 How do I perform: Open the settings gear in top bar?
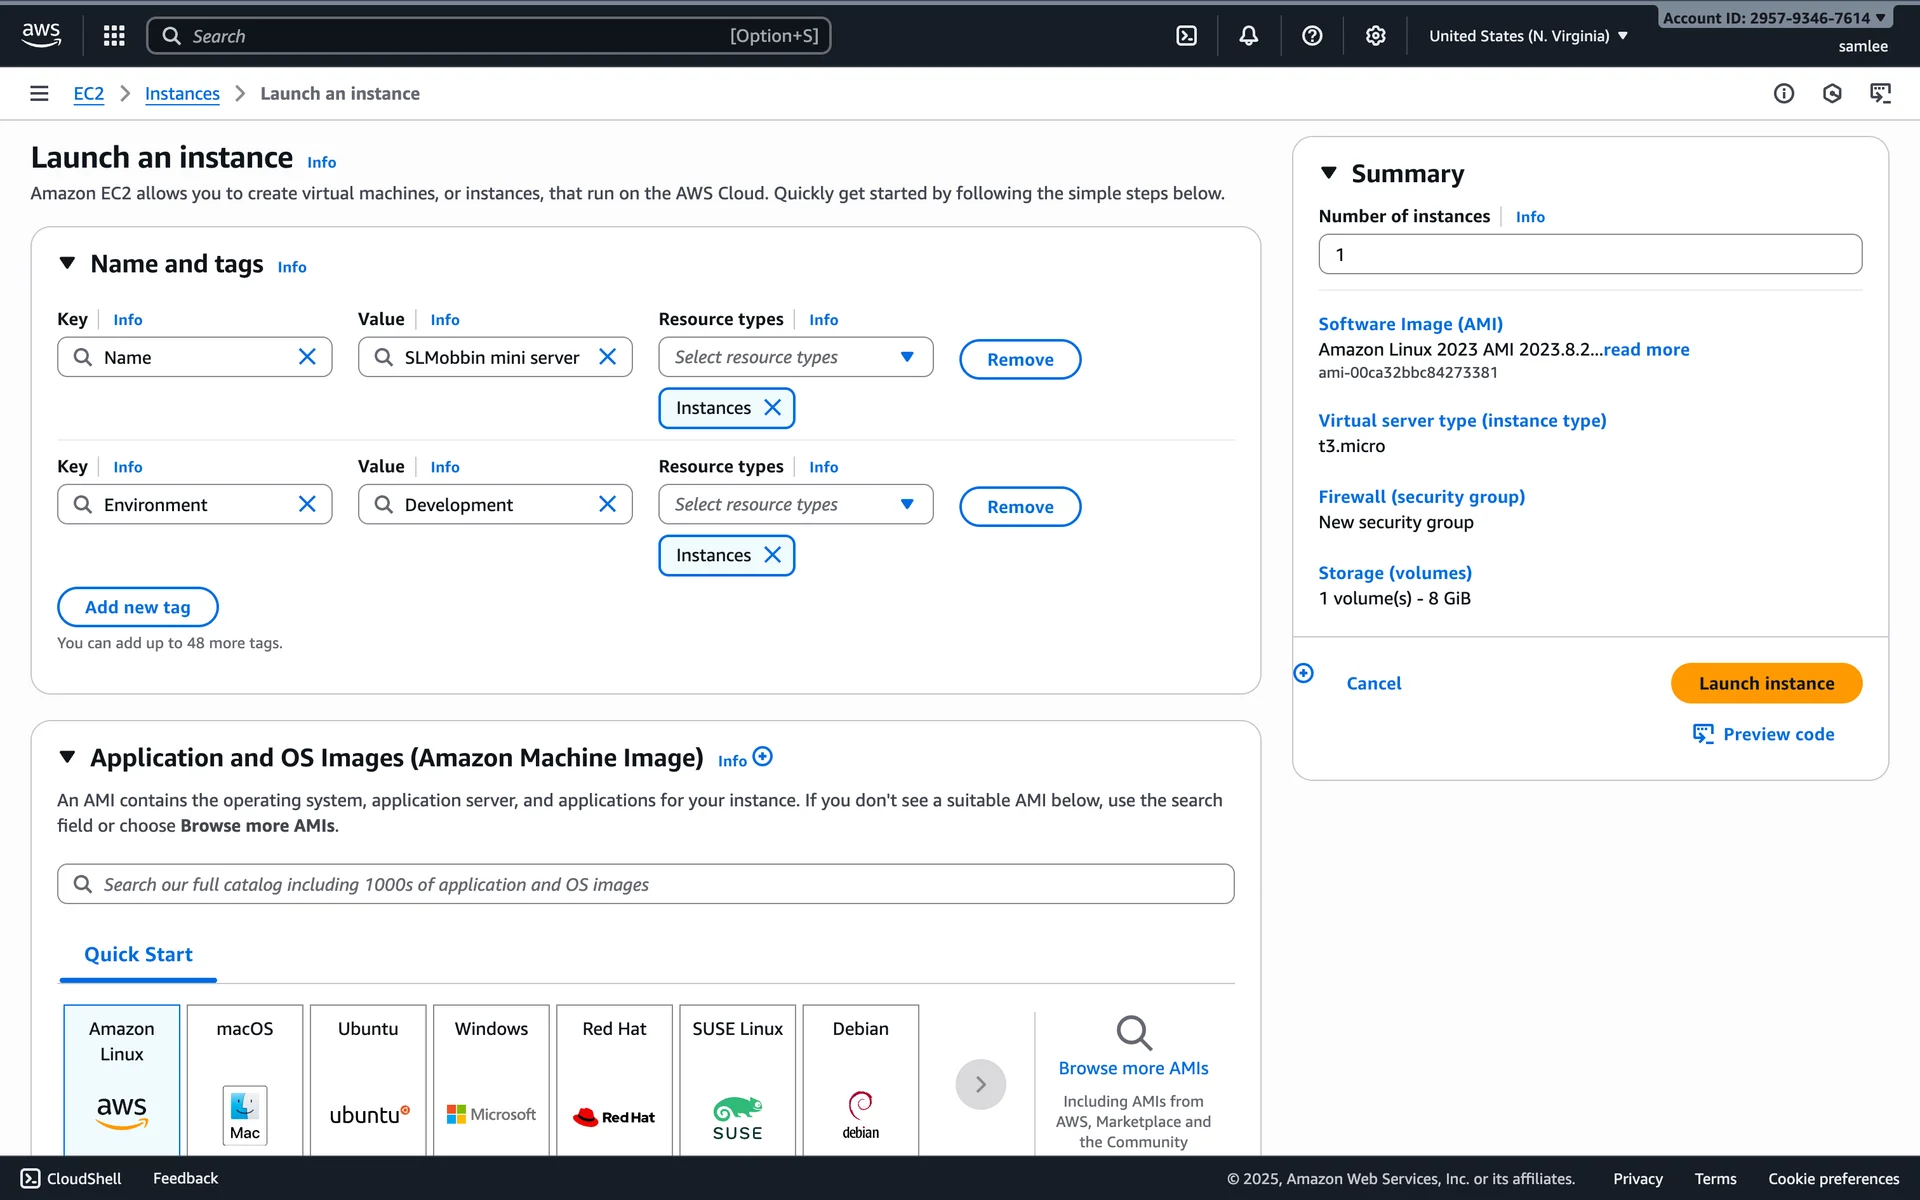[x=1375, y=36]
